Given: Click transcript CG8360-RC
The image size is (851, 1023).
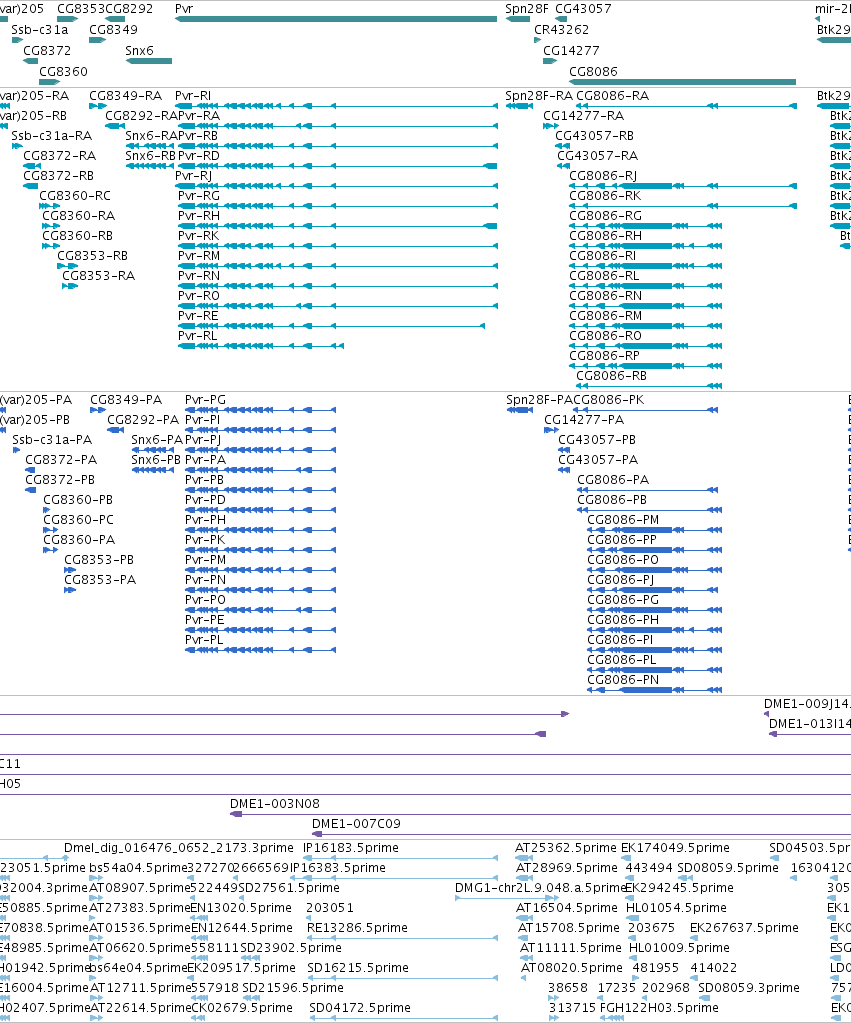Looking at the screenshot, I should (75, 196).
